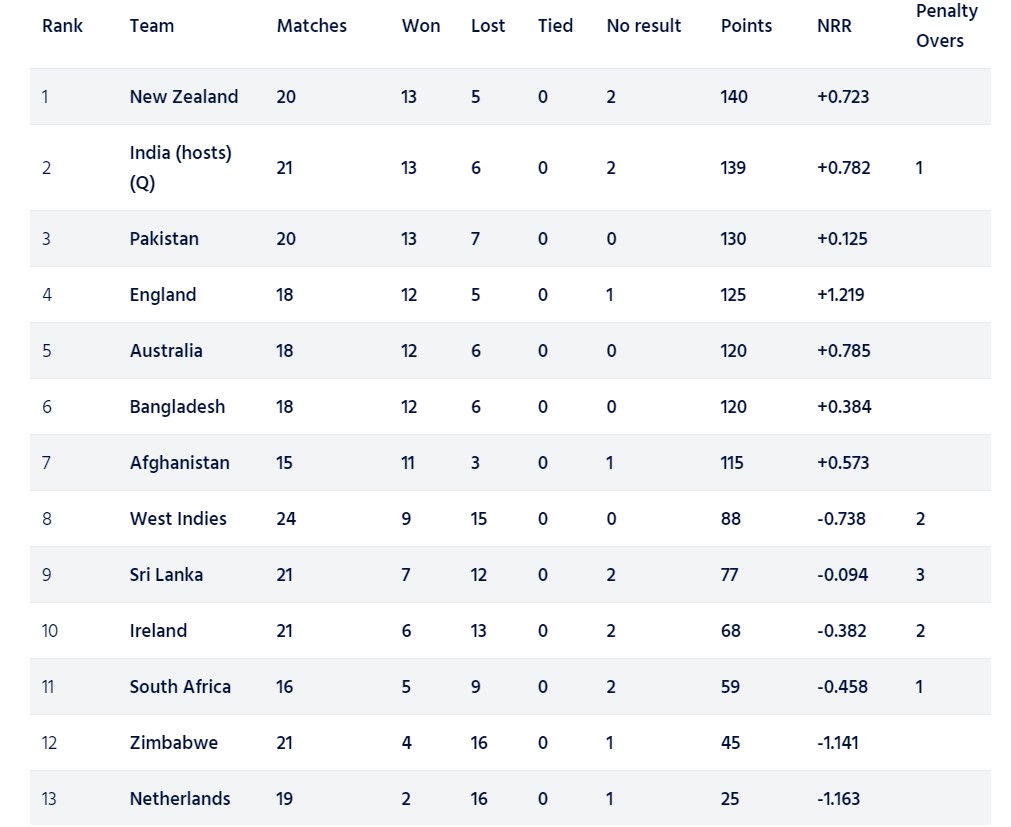1011x827 pixels.
Task: Select the Penalty Overs column header
Action: [x=945, y=26]
